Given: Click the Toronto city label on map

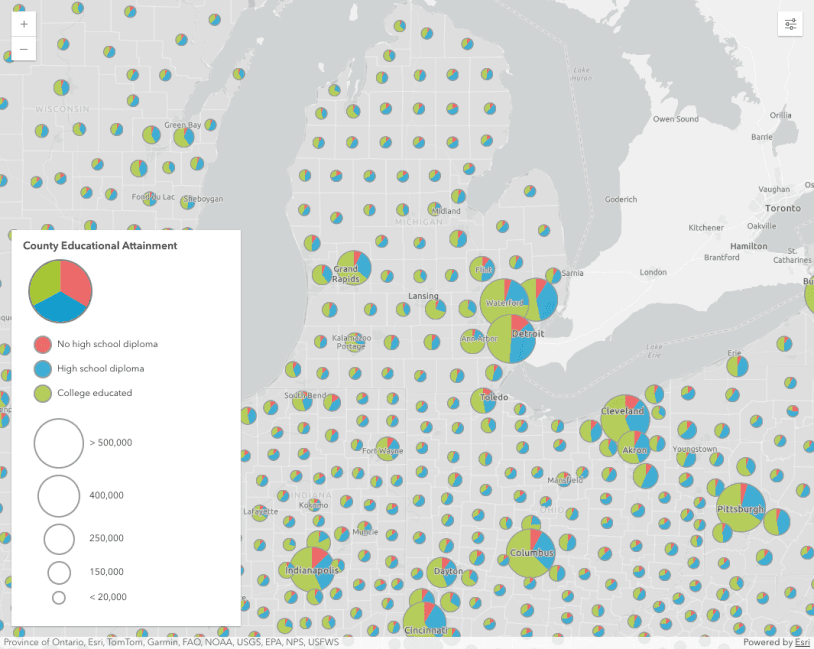Looking at the screenshot, I should (782, 208).
